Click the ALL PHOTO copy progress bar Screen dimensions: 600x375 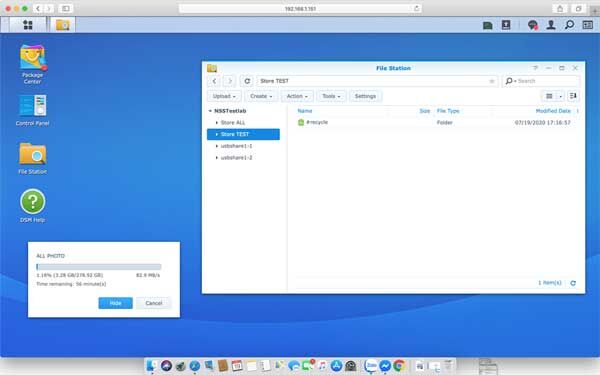[x=99, y=267]
